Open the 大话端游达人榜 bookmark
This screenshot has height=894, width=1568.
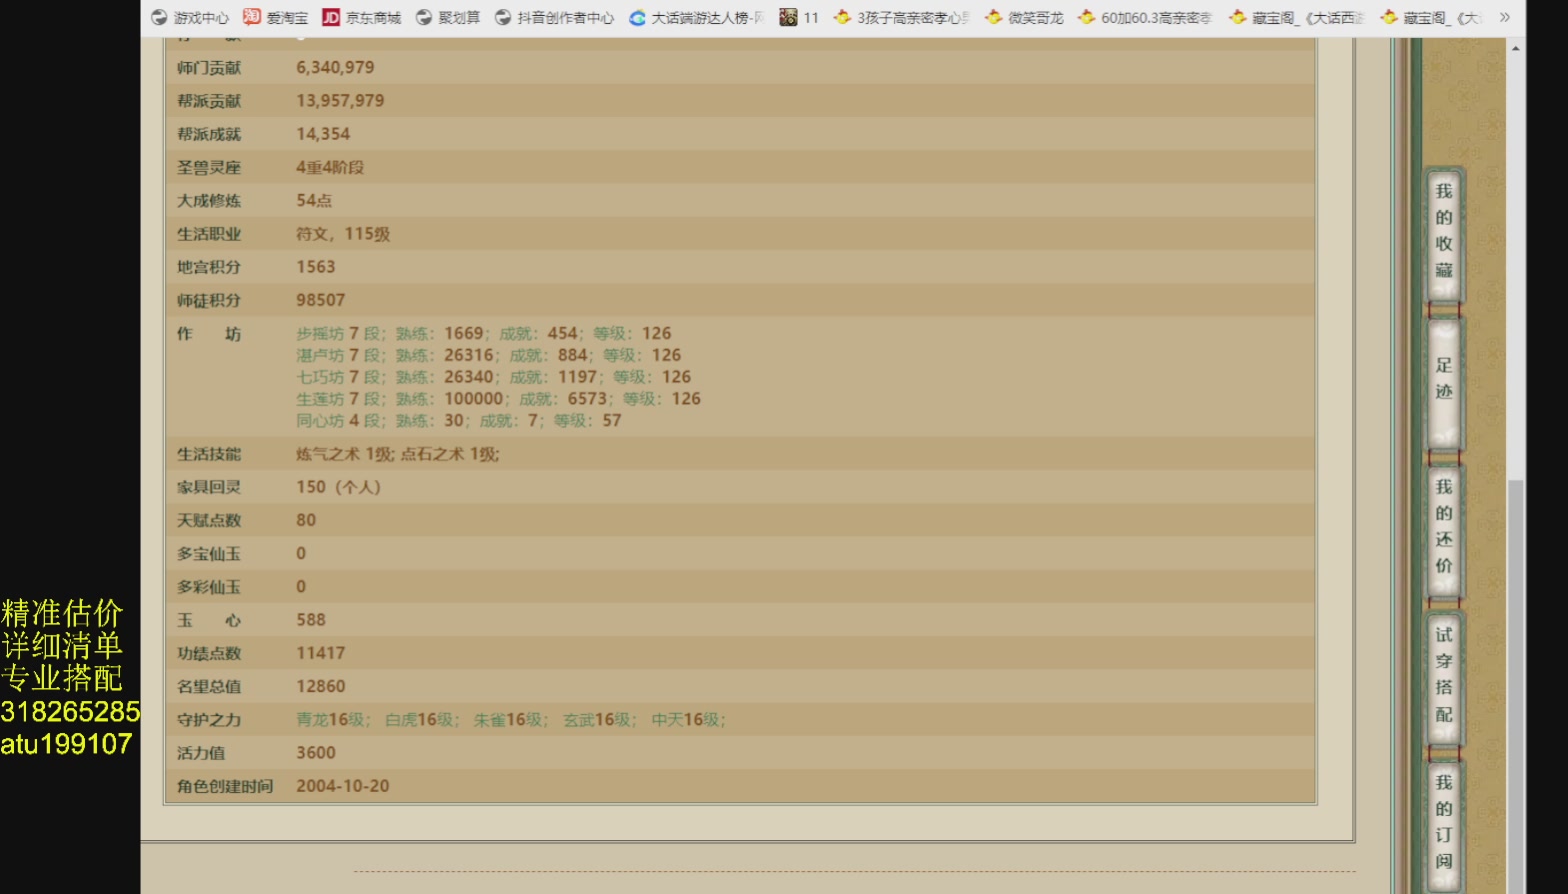697,17
